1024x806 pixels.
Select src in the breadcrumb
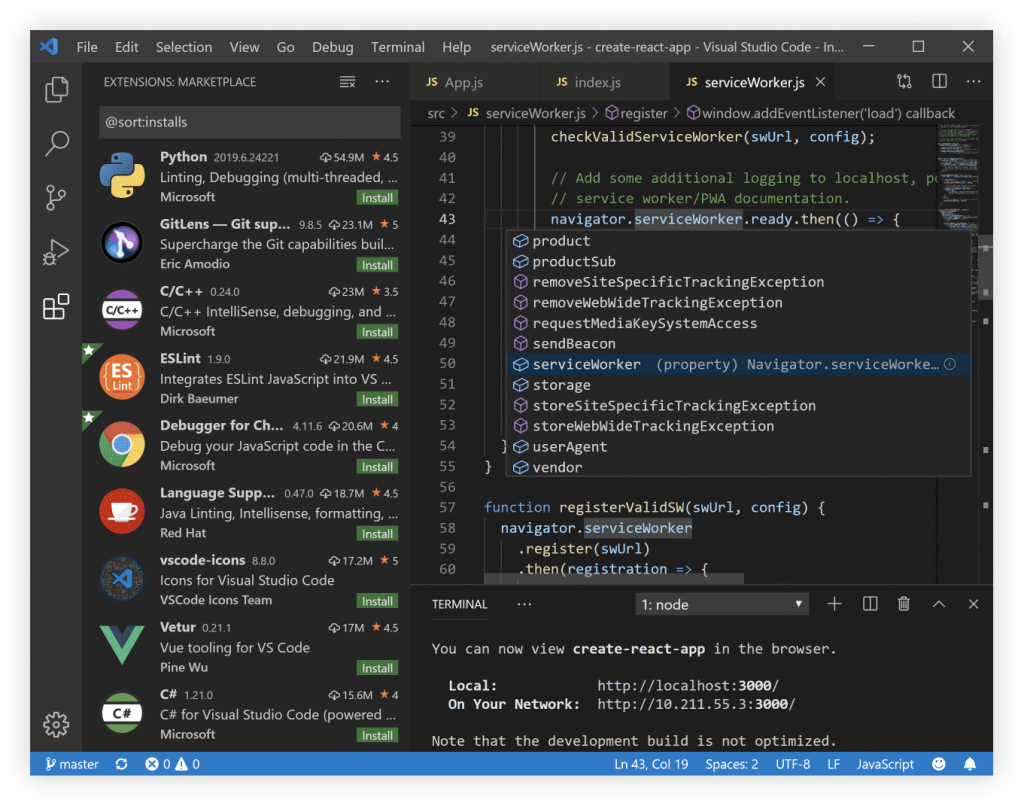[x=436, y=114]
